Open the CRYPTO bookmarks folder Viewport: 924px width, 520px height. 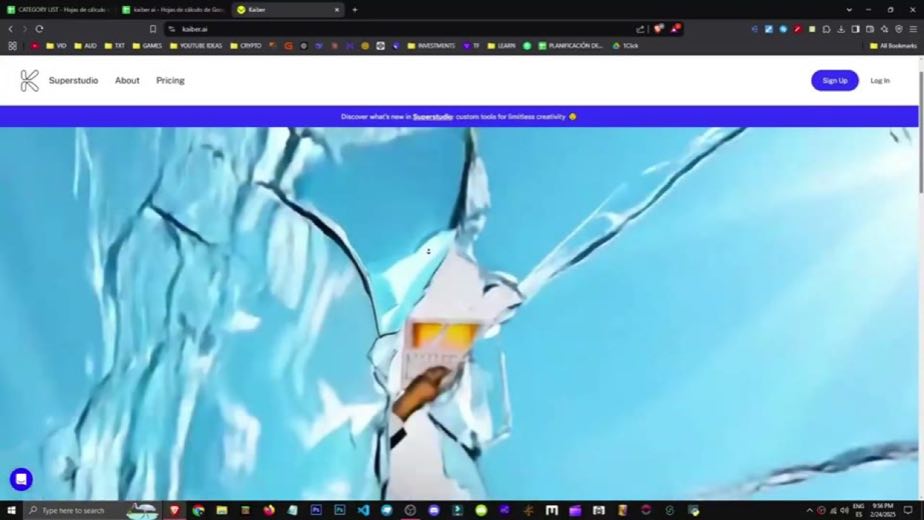pyautogui.click(x=246, y=45)
